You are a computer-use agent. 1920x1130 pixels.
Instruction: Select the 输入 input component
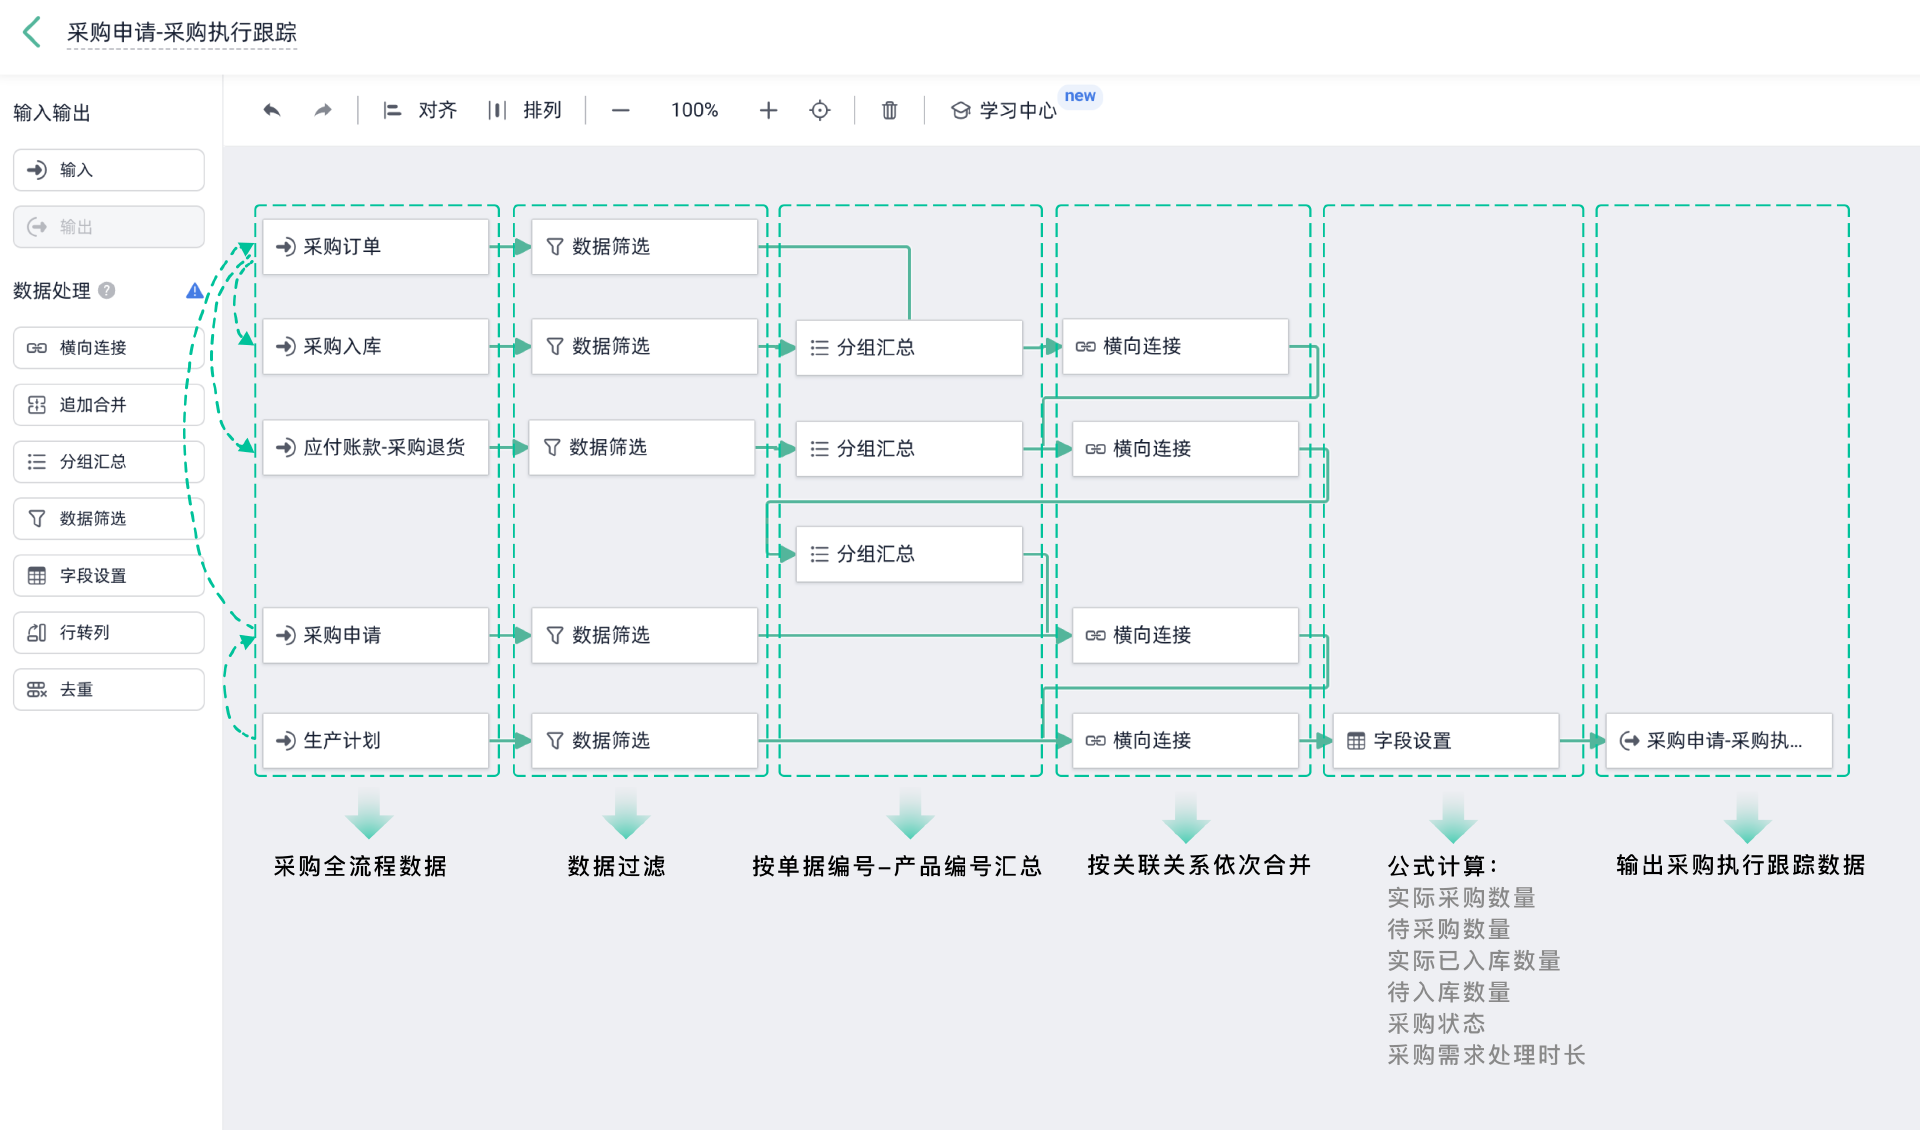pyautogui.click(x=109, y=170)
